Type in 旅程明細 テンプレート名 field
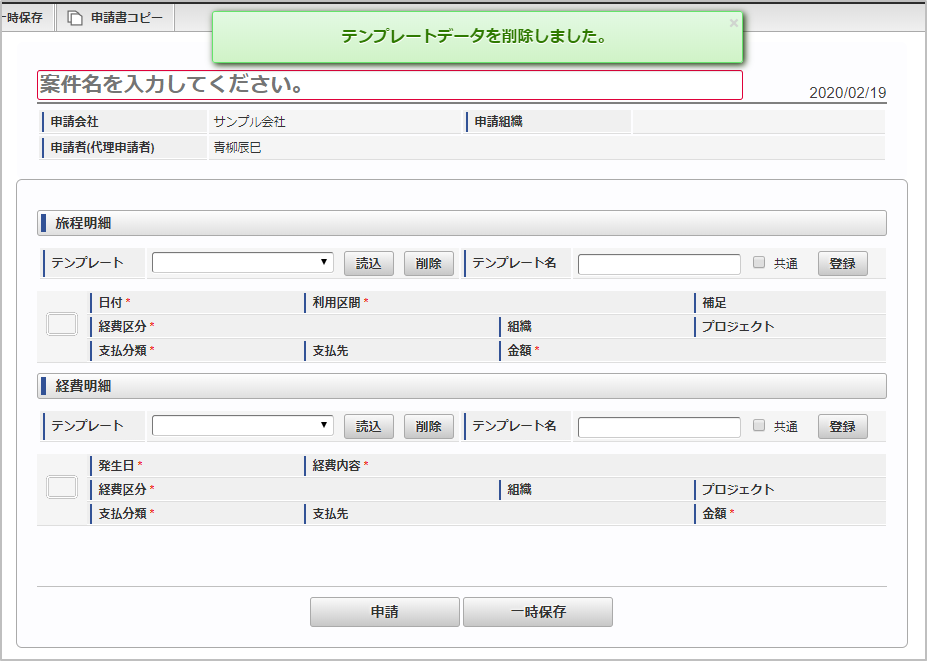Screen dimensions: 927x661 [x=659, y=263]
